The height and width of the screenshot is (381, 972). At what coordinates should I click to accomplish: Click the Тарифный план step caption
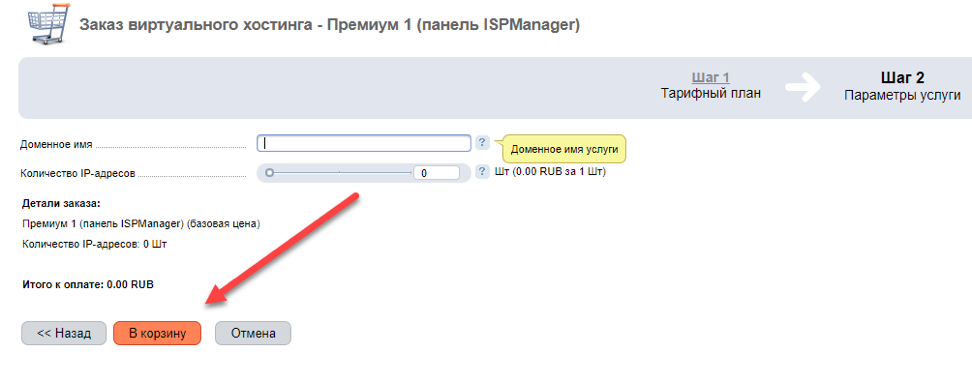(710, 94)
